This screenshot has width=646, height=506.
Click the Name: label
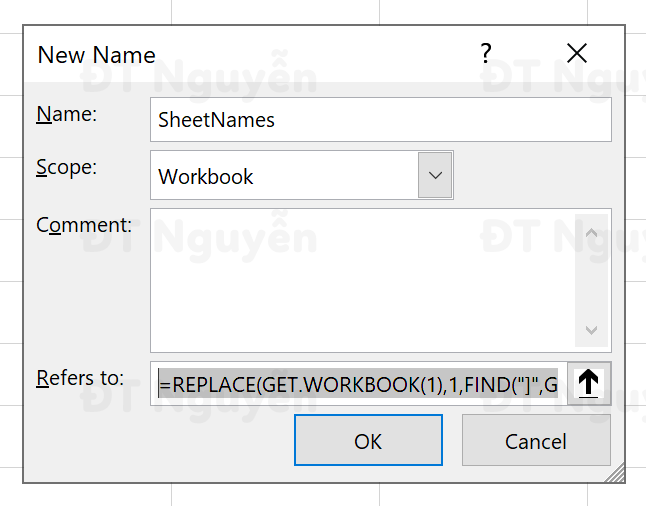tap(67, 114)
